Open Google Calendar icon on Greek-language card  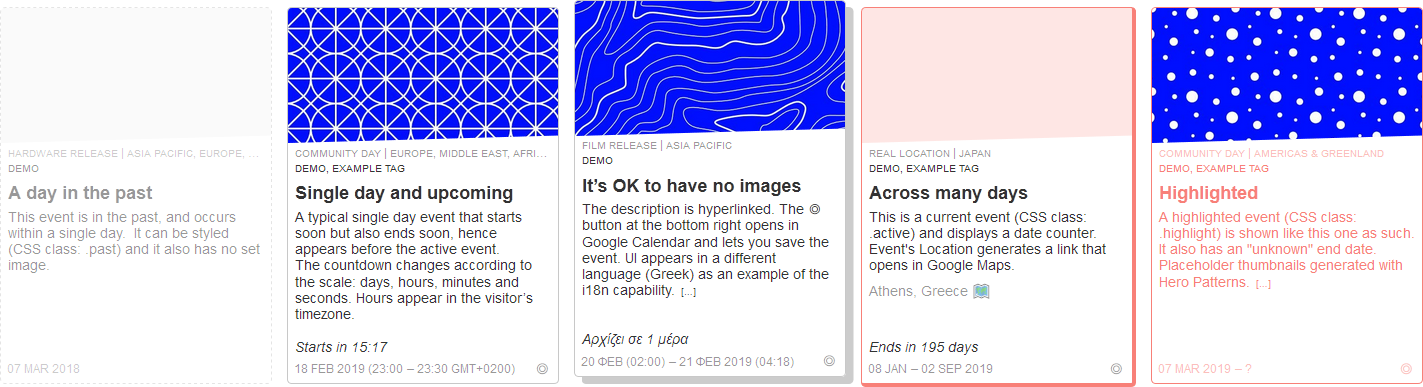point(829,361)
